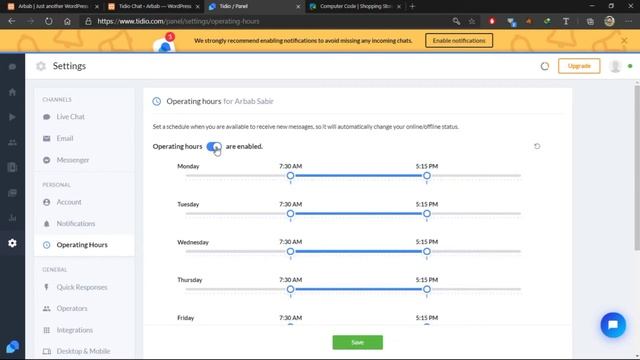Open conversations icon in left sidebar
The image size is (640, 360).
(x=12, y=67)
